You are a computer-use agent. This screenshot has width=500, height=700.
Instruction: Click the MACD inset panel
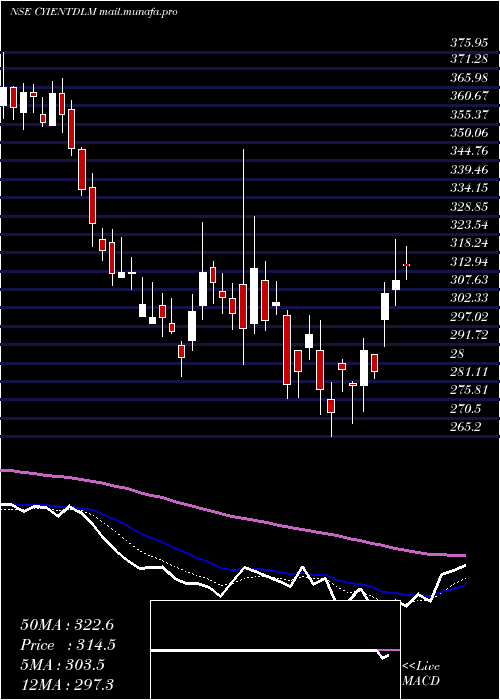point(275,650)
